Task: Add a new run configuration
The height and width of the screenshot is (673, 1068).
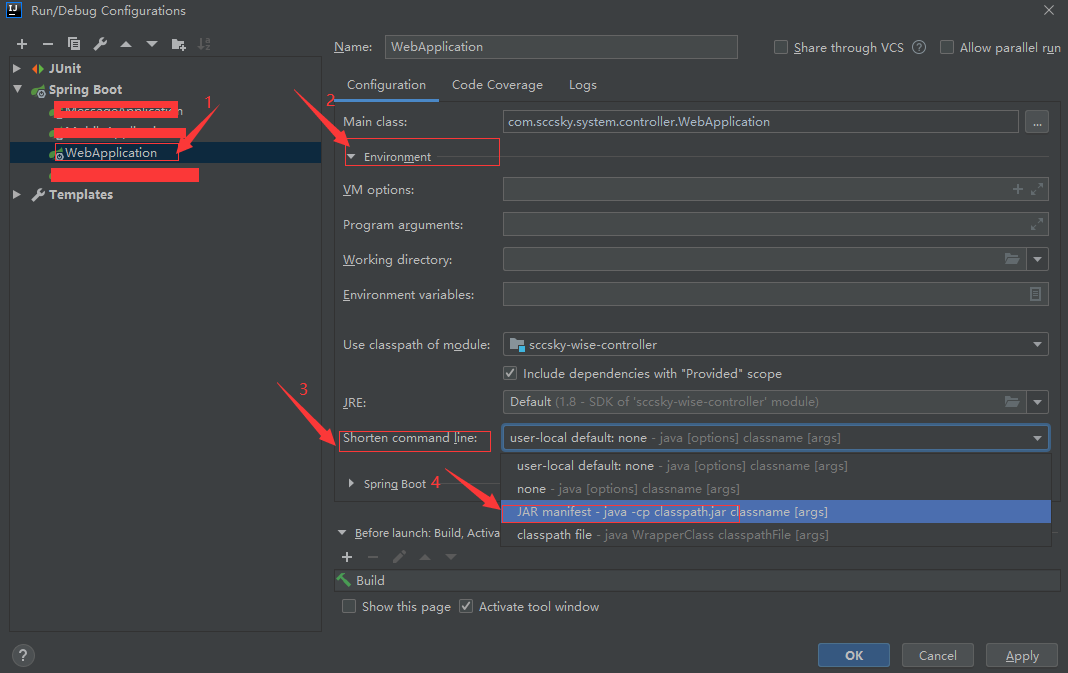Action: (x=21, y=44)
